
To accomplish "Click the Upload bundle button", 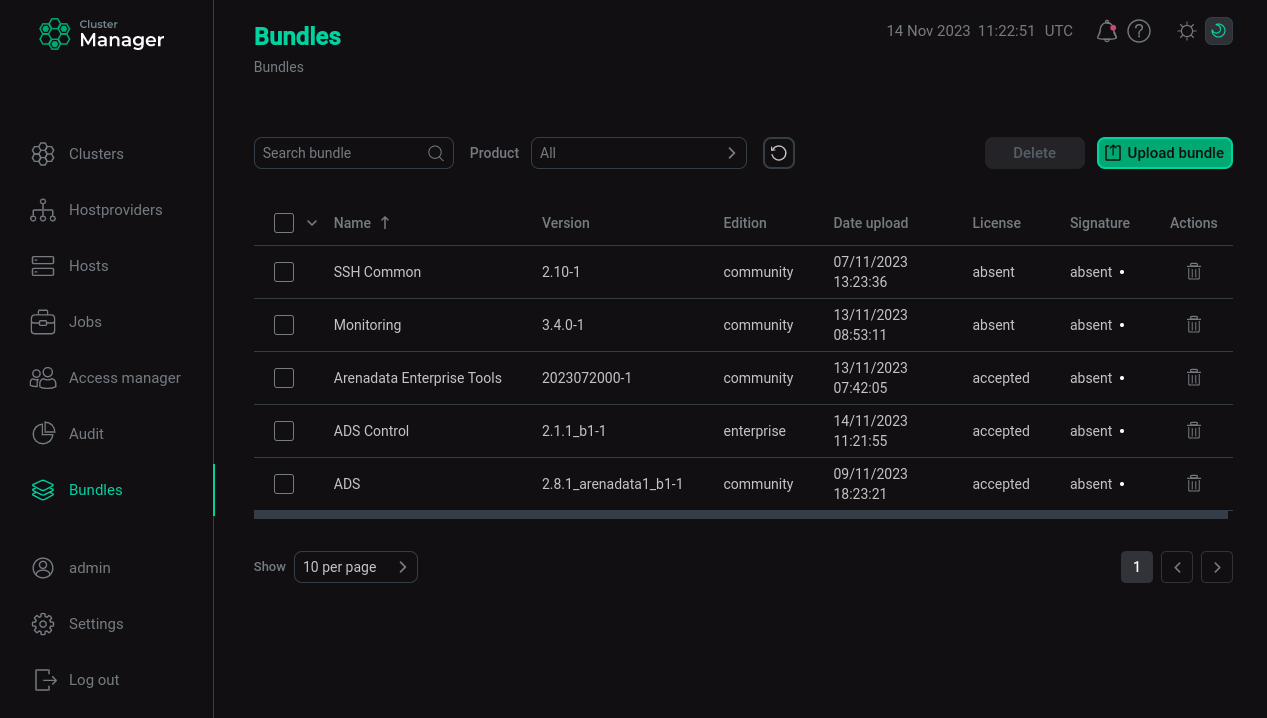I will [1164, 153].
